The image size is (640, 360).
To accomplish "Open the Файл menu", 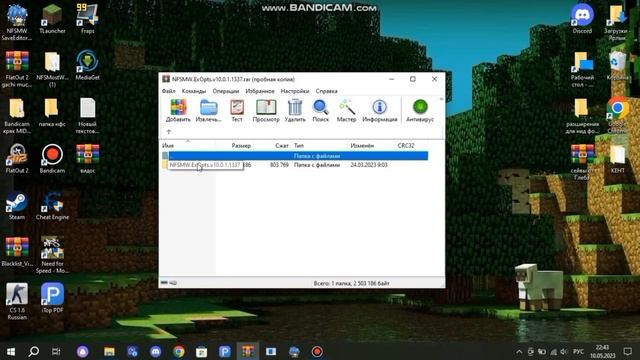I will click(169, 91).
